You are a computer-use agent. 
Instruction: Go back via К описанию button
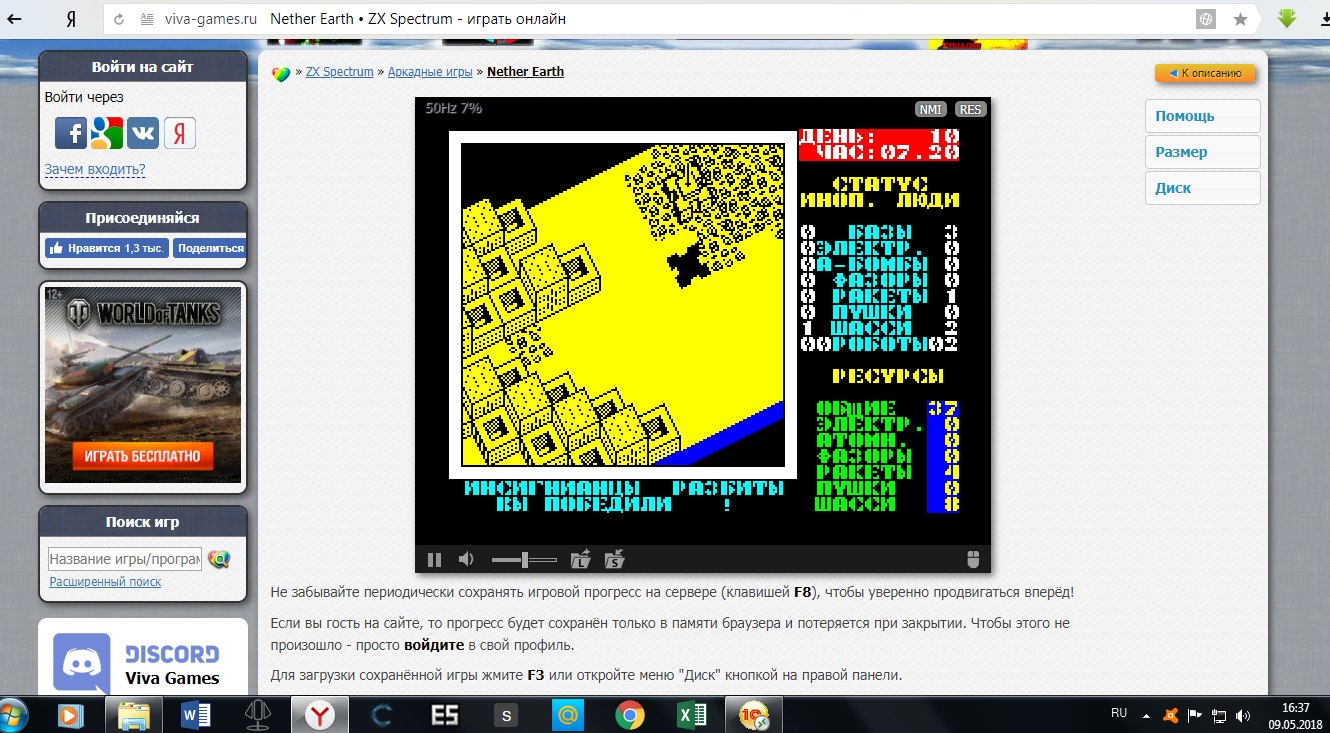pyautogui.click(x=1205, y=73)
